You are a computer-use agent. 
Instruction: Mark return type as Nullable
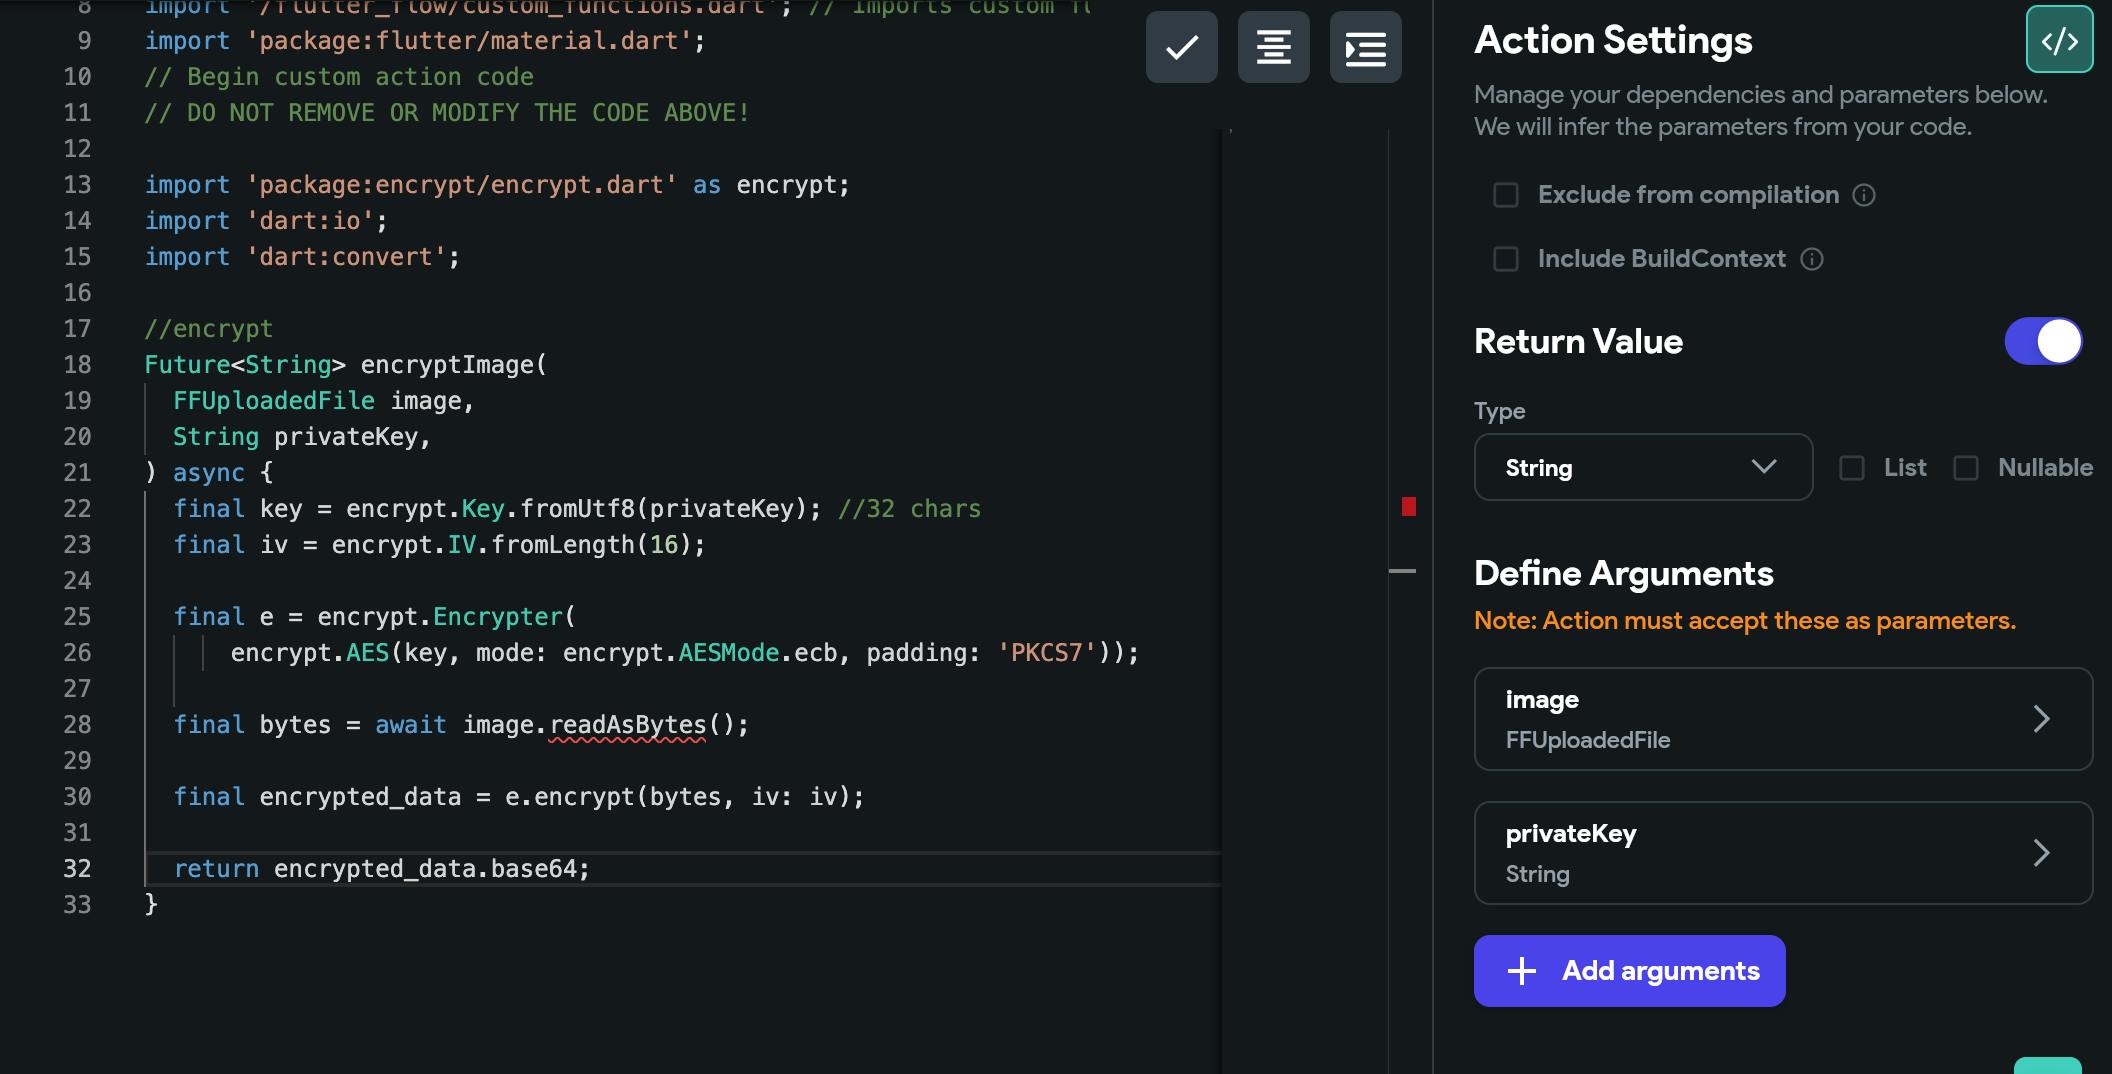[x=1966, y=468]
